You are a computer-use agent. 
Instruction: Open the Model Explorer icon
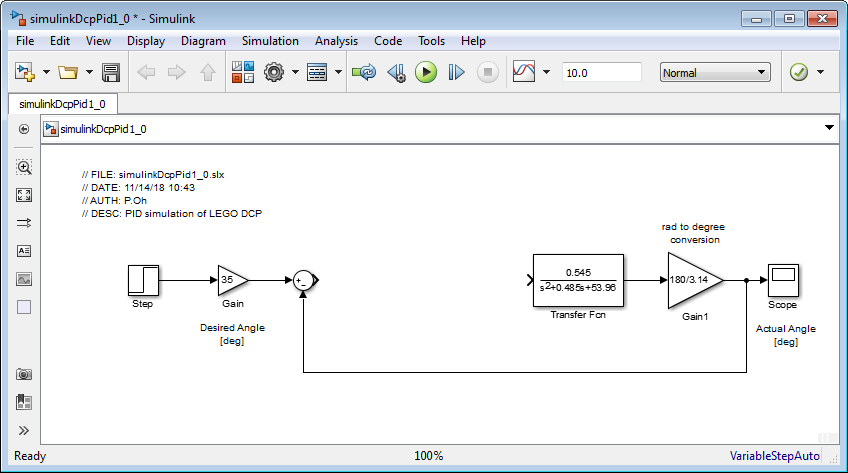317,72
